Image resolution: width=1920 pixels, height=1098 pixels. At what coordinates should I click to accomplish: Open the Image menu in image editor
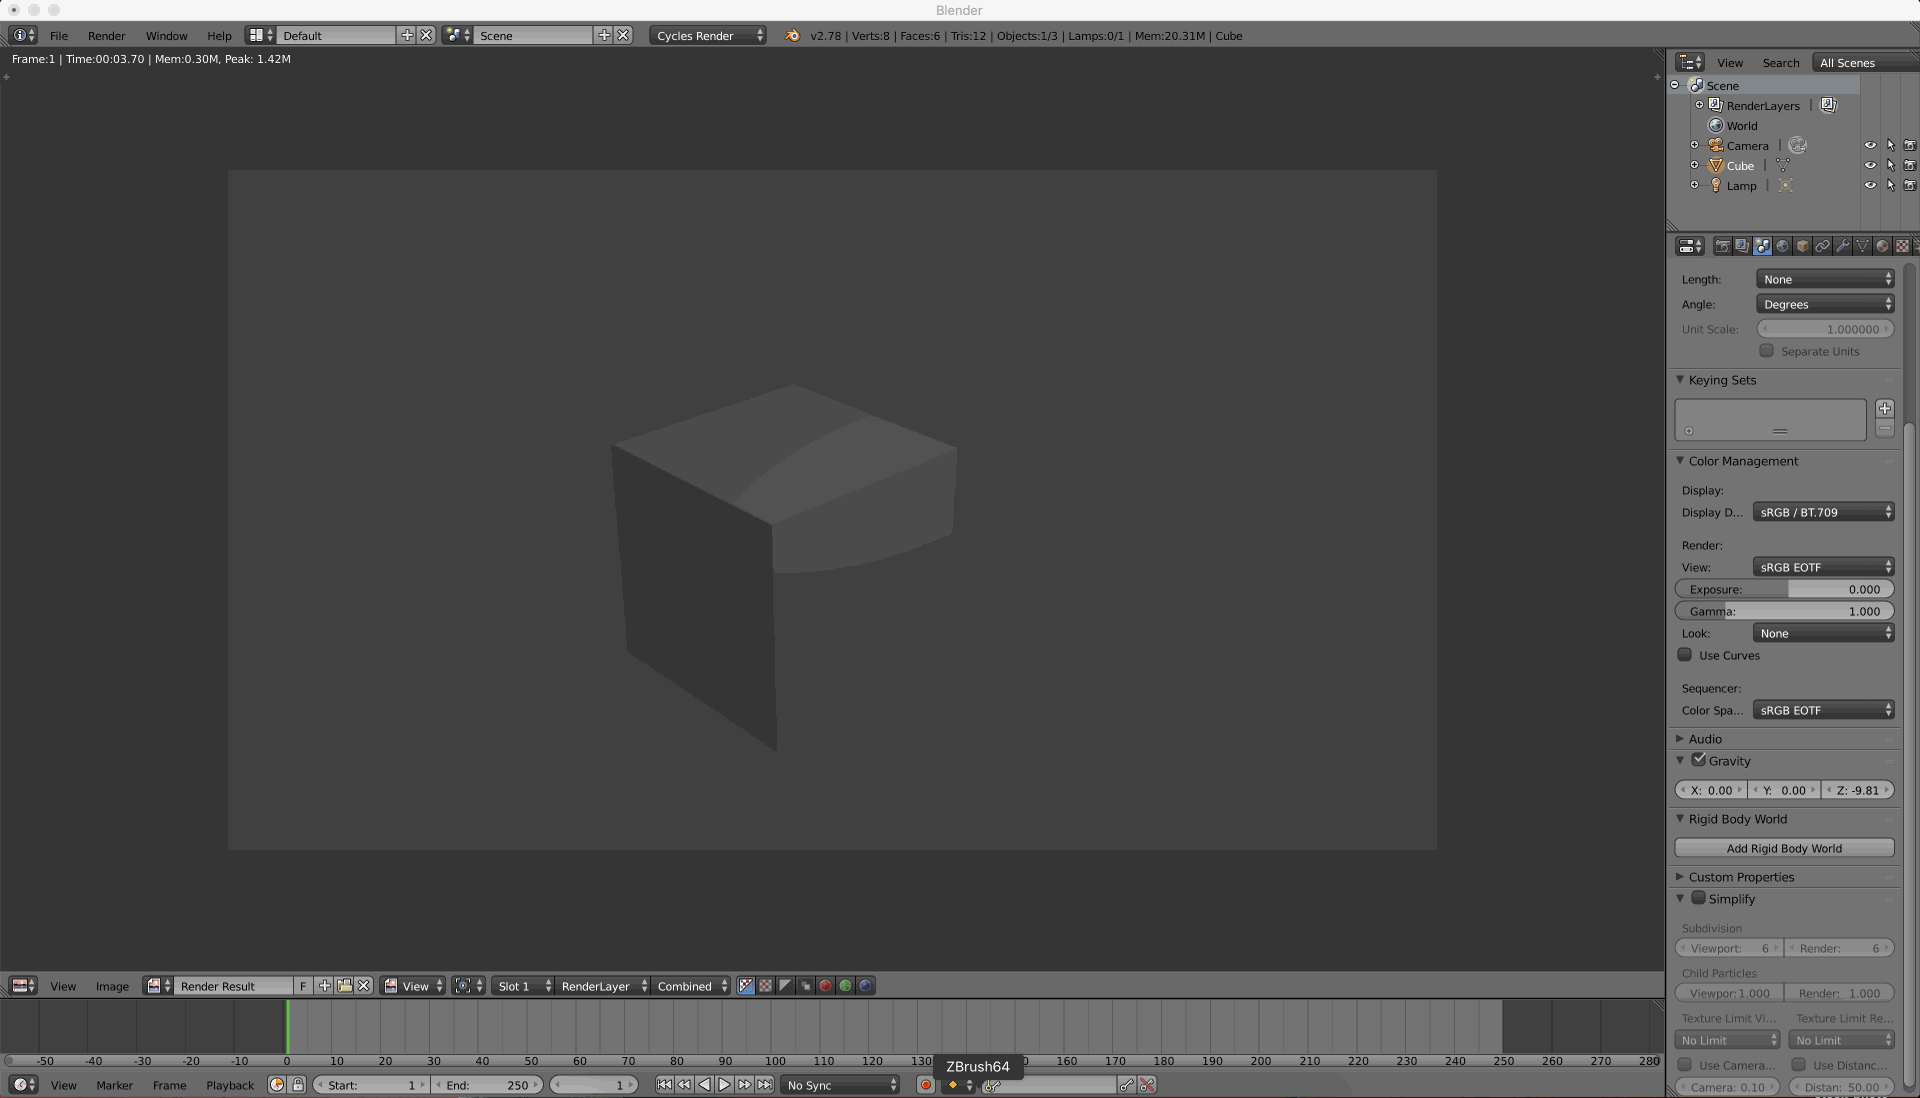[x=112, y=986]
